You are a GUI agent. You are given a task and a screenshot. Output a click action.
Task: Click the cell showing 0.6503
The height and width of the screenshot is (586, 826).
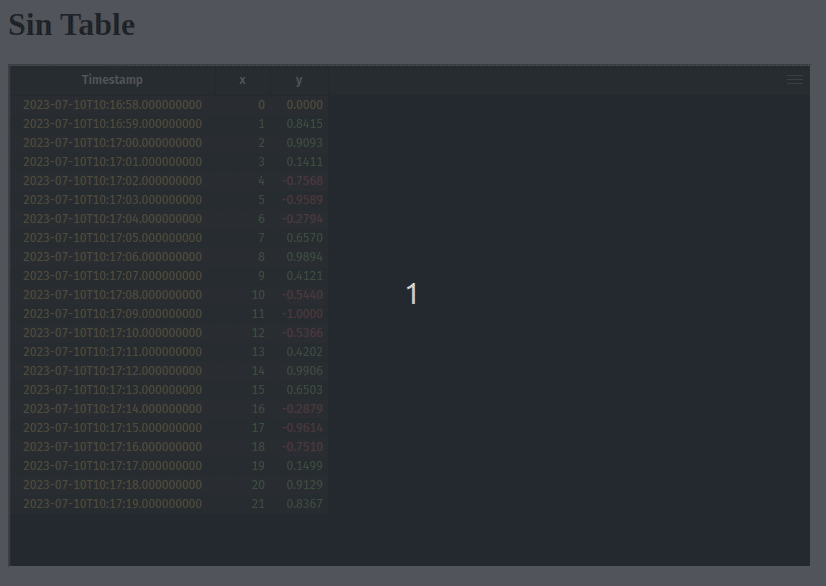click(305, 389)
